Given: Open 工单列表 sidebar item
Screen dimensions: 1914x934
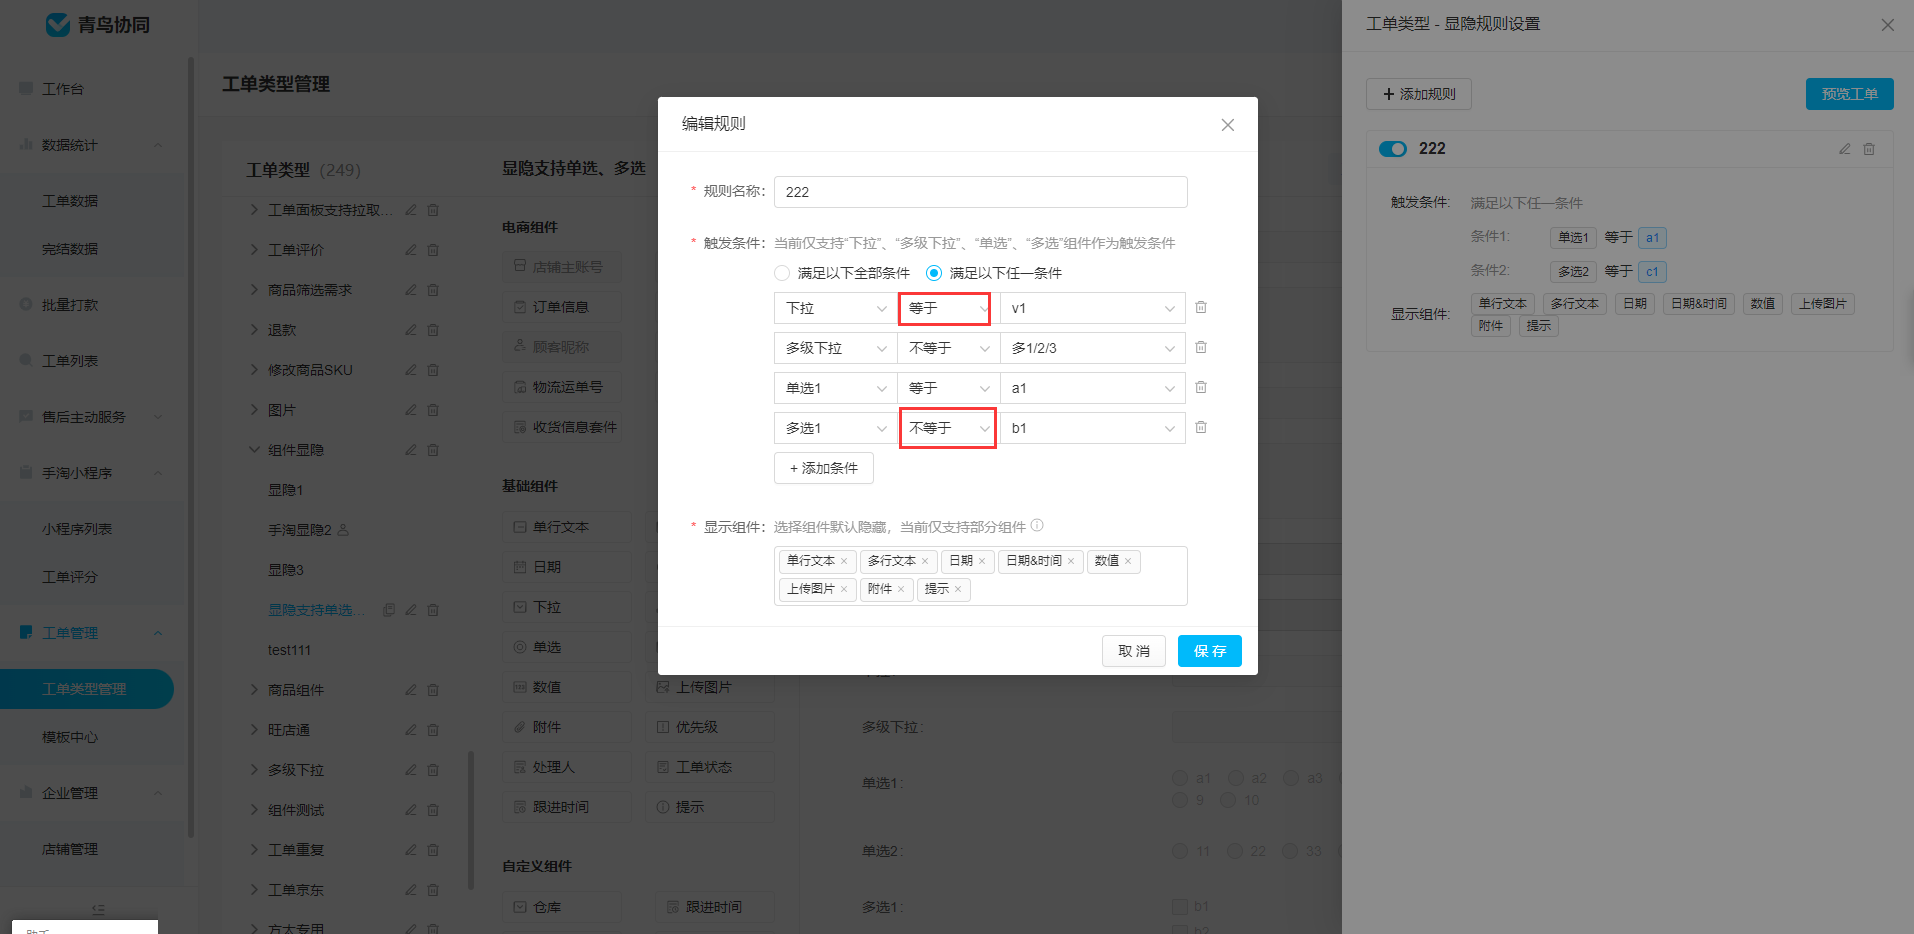Looking at the screenshot, I should tap(70, 361).
